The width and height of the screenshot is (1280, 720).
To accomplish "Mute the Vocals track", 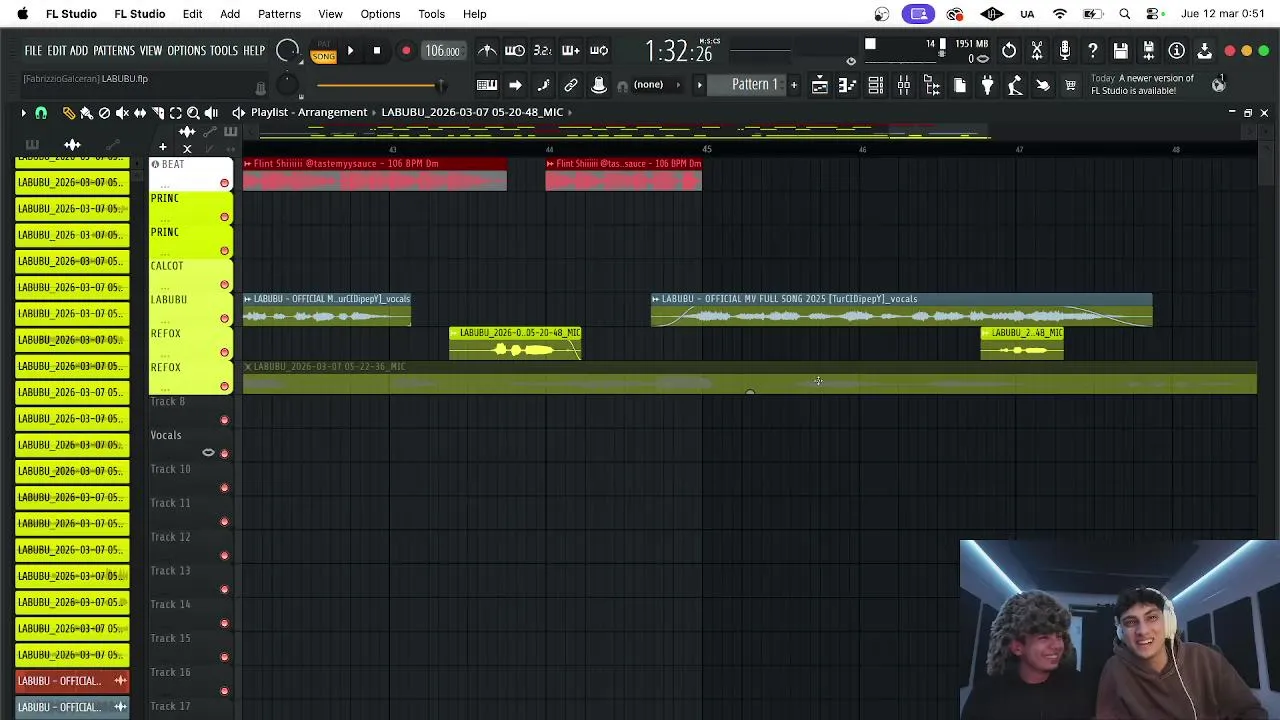I will pyautogui.click(x=224, y=454).
